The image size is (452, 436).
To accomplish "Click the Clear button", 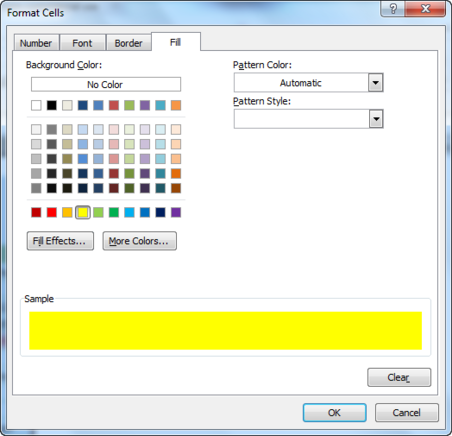I will pos(399,377).
